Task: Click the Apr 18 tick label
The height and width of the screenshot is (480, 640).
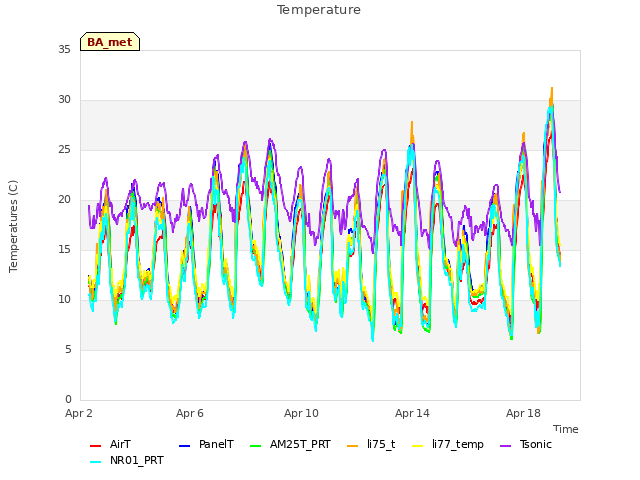Action: coord(523,413)
